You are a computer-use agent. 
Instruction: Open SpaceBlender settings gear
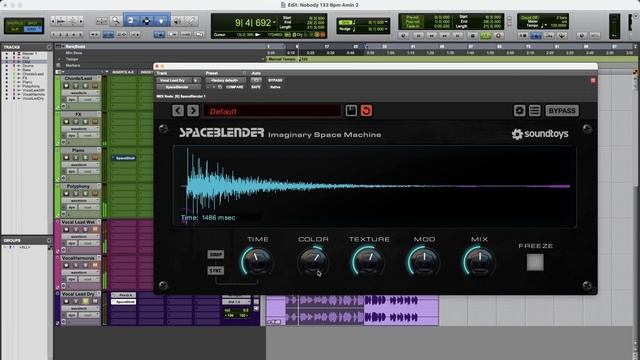(x=519, y=111)
